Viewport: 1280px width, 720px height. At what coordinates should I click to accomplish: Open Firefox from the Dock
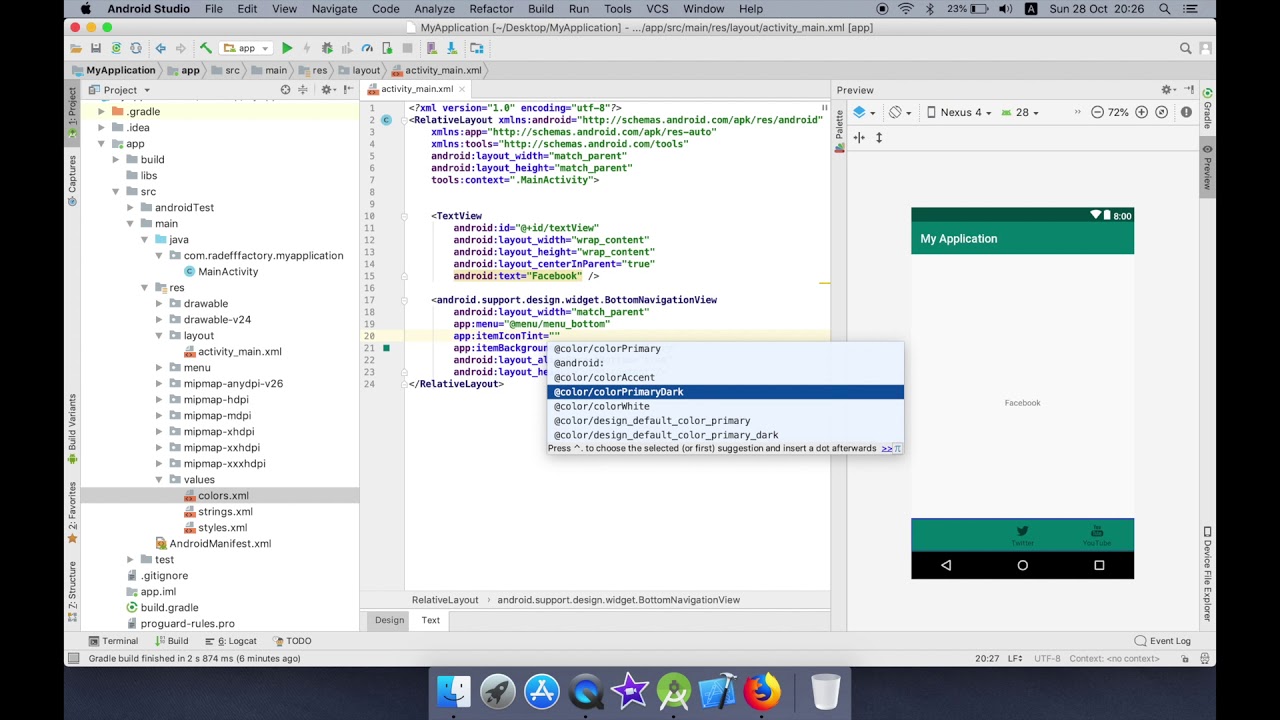coord(762,692)
